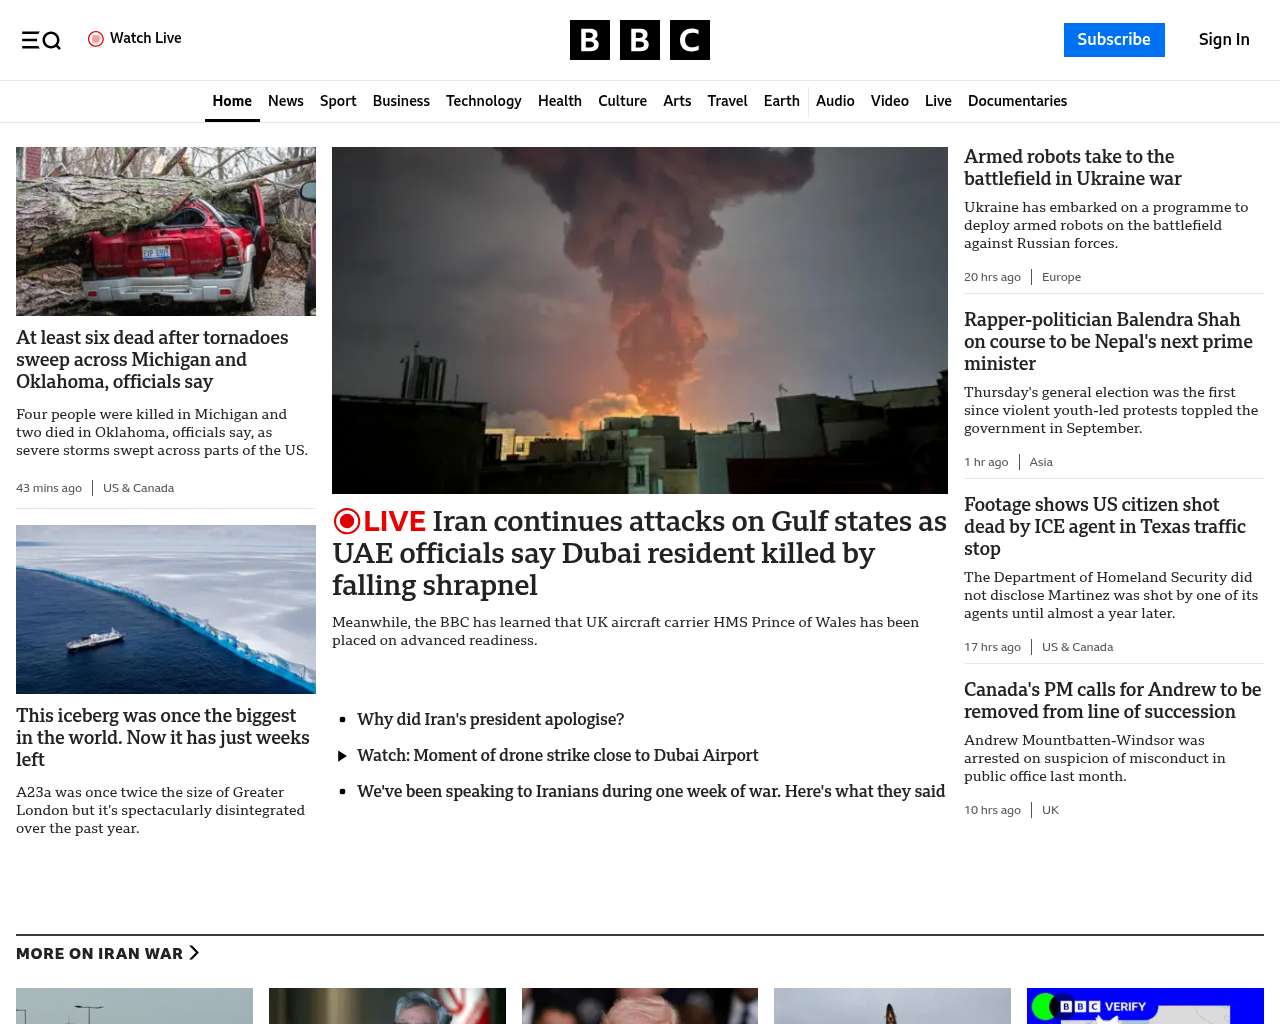This screenshot has height=1024, width=1280.
Task: Click the red LIVE indicator icon
Action: pos(347,521)
